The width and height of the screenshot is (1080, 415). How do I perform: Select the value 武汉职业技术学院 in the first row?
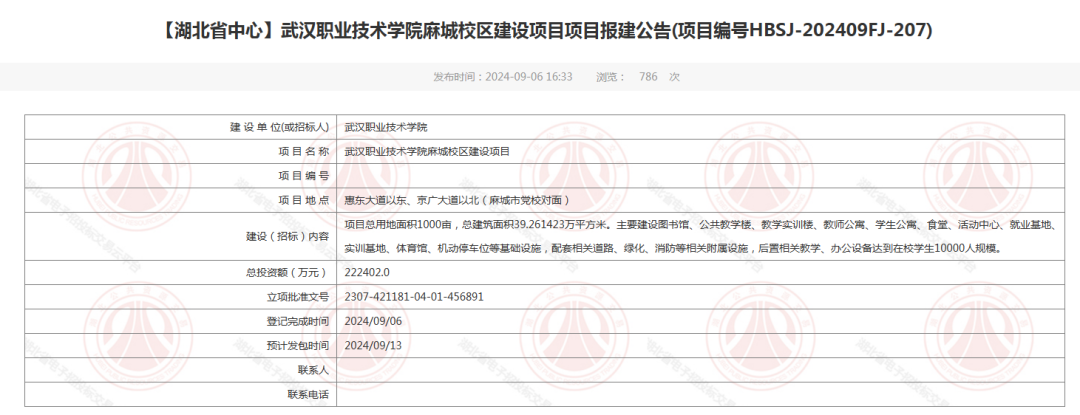(x=386, y=127)
